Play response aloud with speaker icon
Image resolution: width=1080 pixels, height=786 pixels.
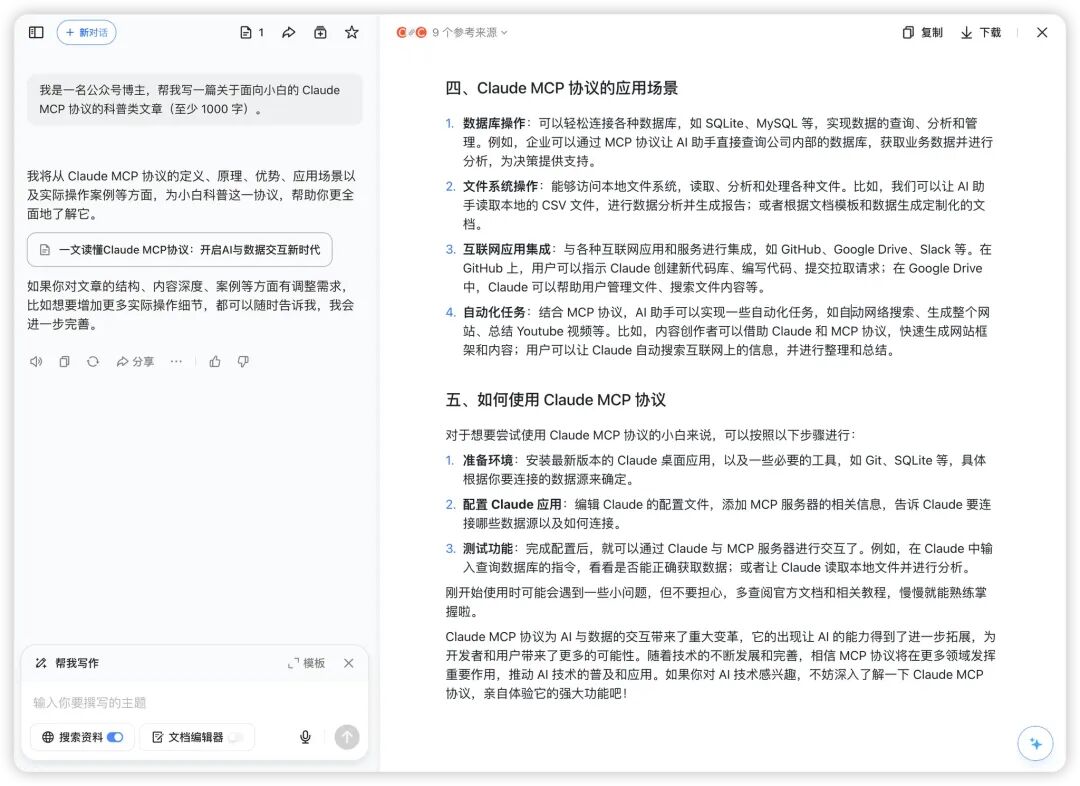click(x=36, y=362)
